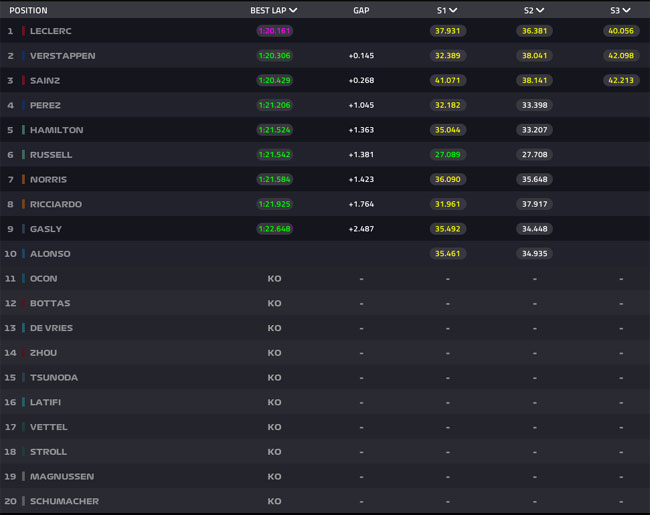The height and width of the screenshot is (515, 650).
Task: Click Alonso's S1 time 35.461
Action: [x=448, y=254]
